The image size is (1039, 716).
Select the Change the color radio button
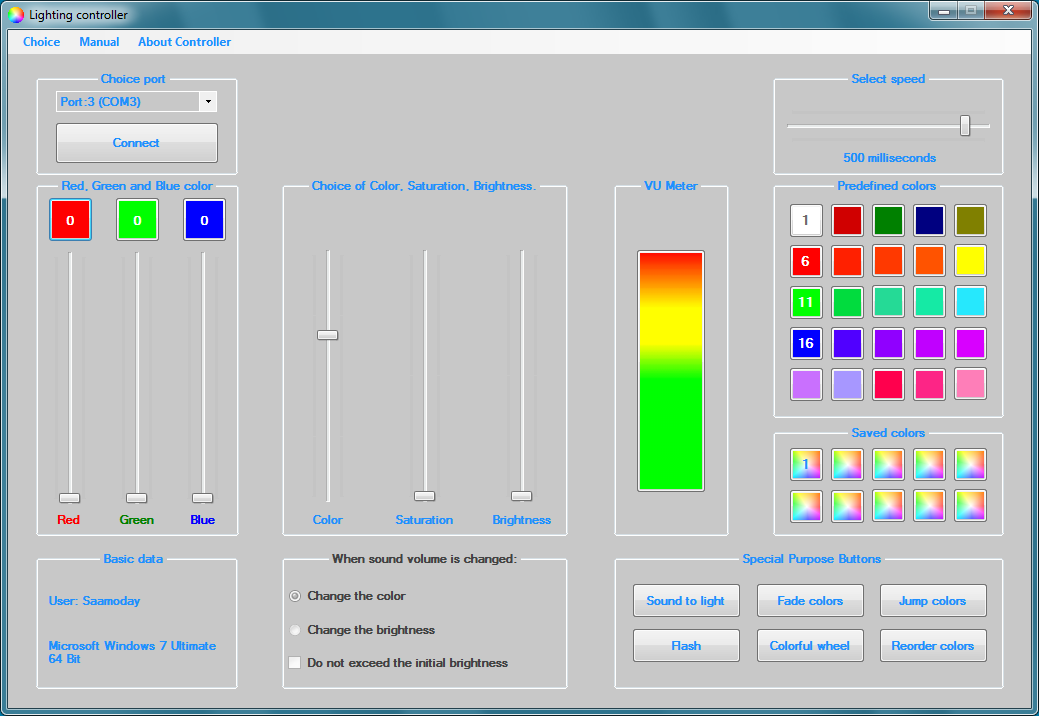point(295,596)
